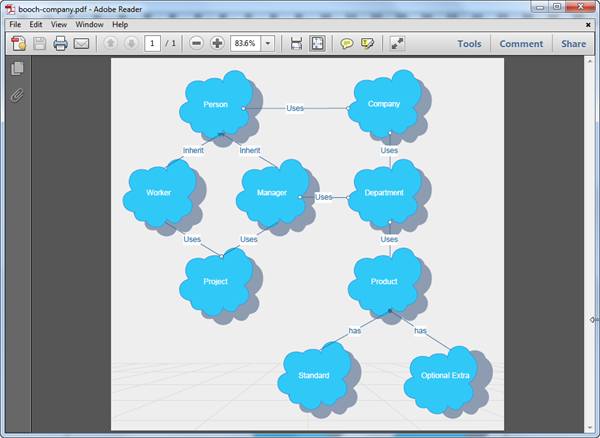Click the page number input field

[x=152, y=44]
